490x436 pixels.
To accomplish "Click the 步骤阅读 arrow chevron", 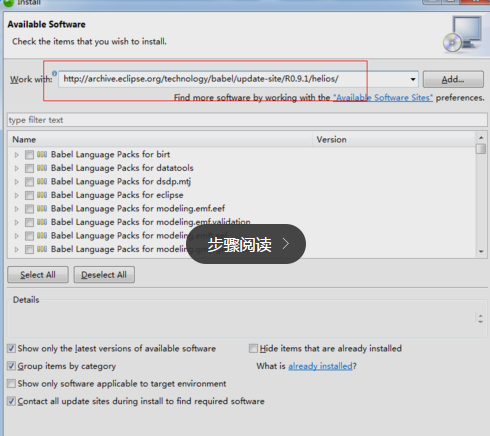I will click(286, 244).
